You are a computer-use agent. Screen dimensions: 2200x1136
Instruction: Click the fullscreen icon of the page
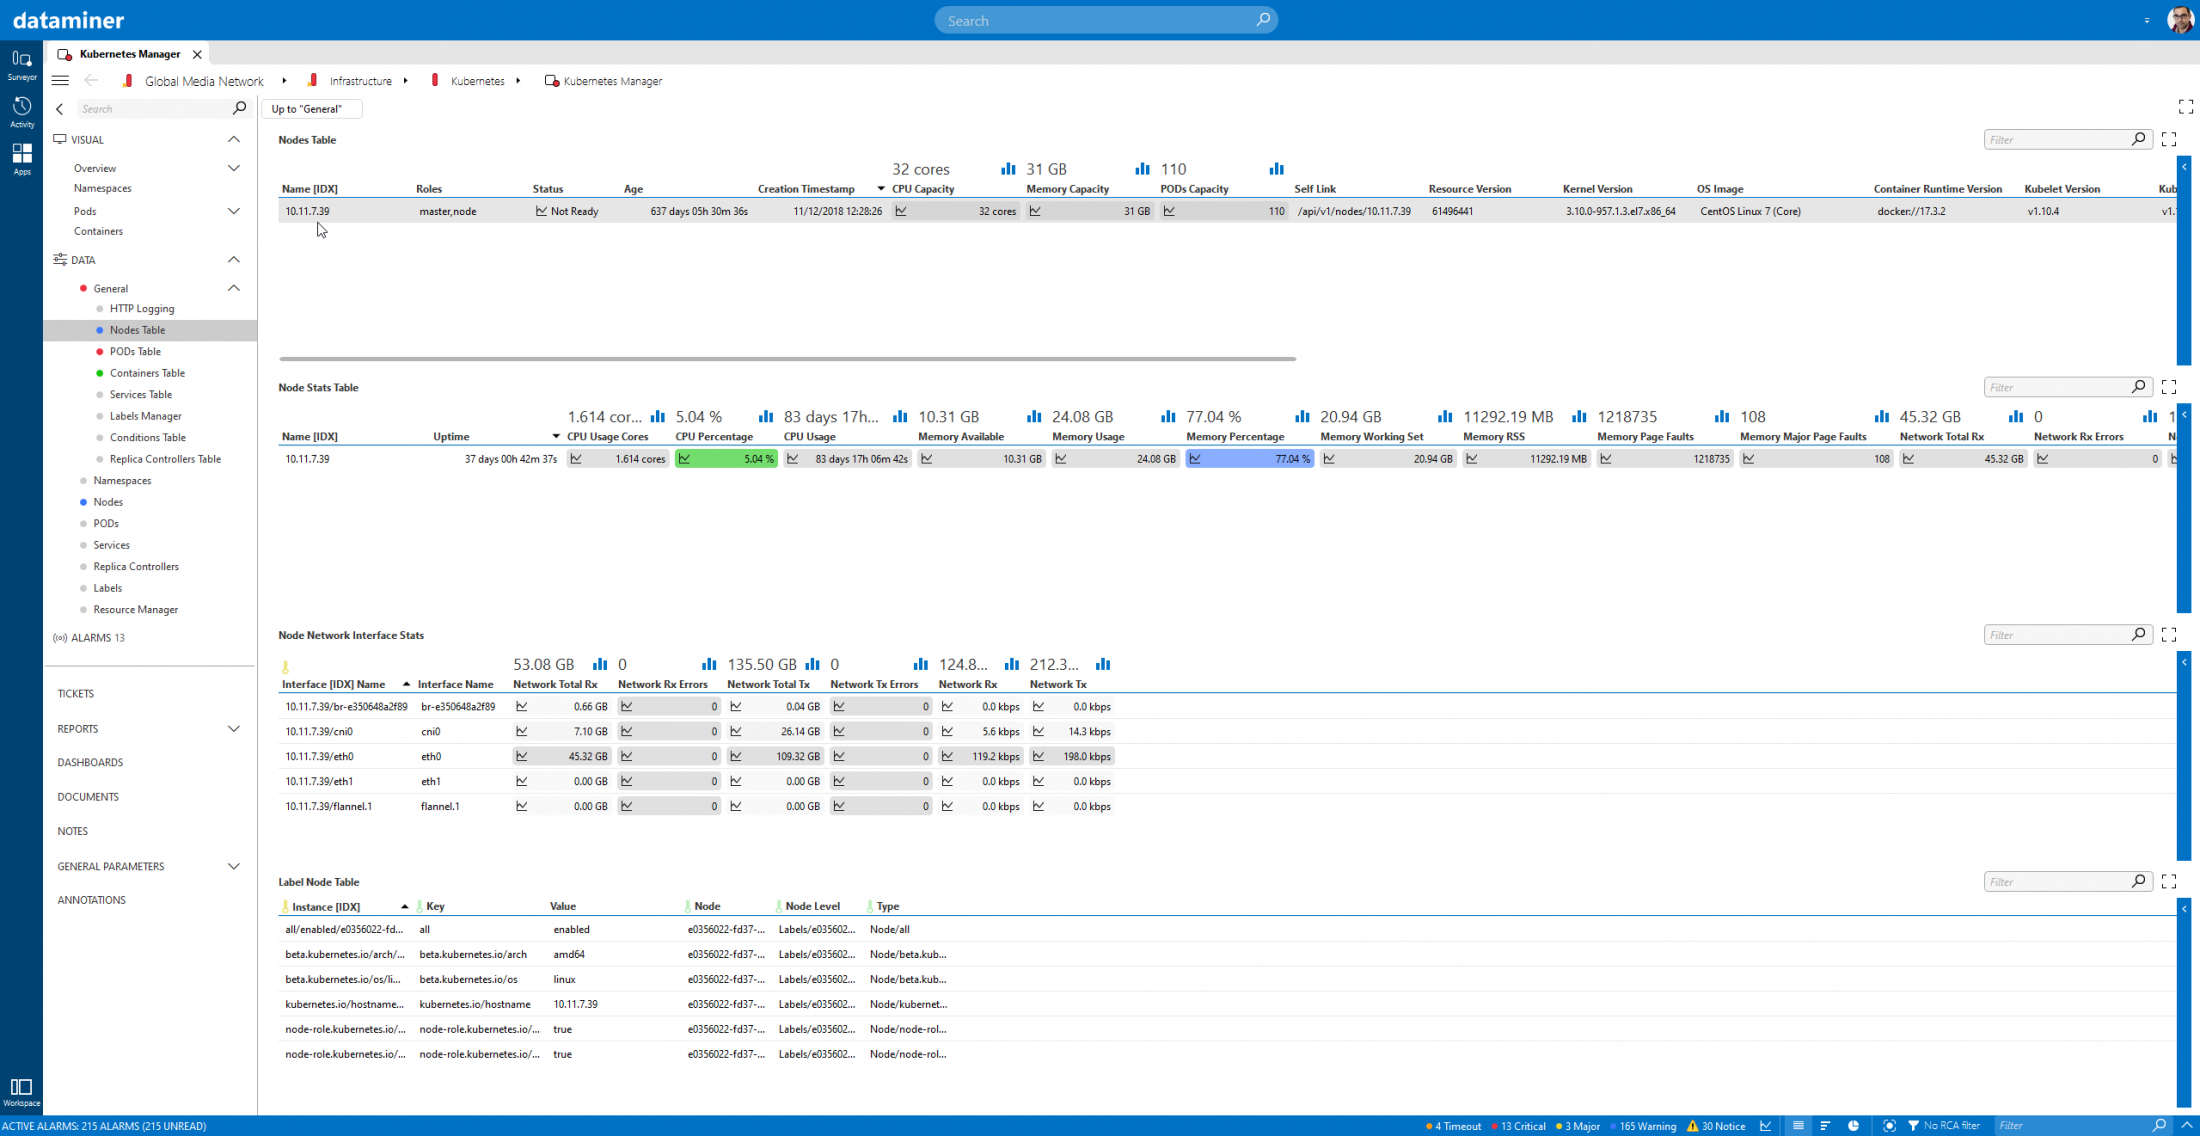(x=2185, y=107)
